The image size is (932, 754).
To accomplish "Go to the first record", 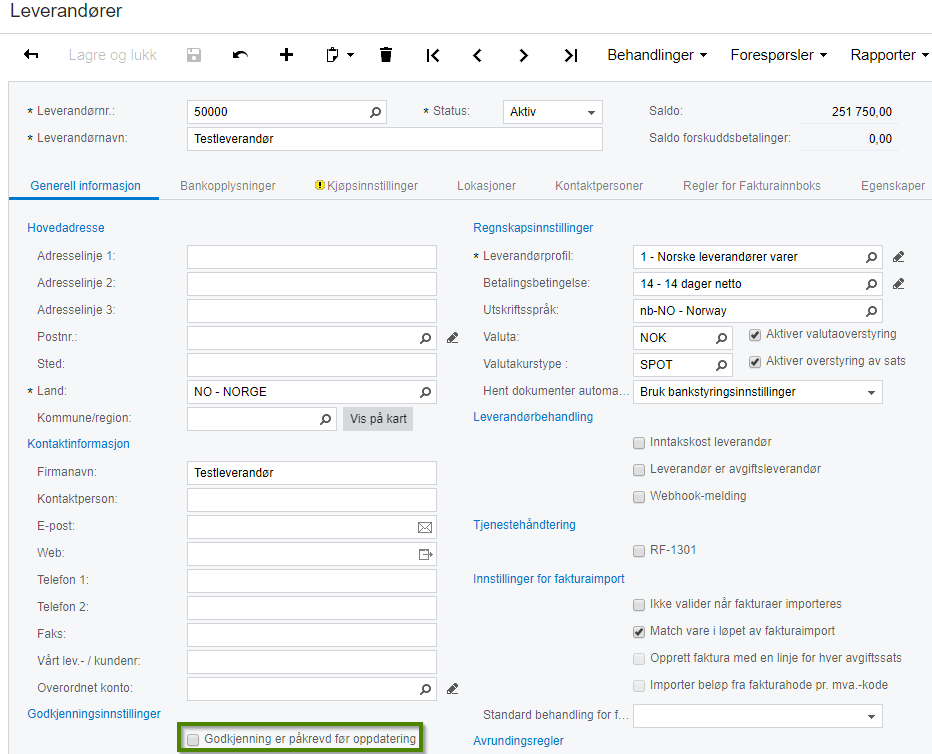I will tap(432, 55).
